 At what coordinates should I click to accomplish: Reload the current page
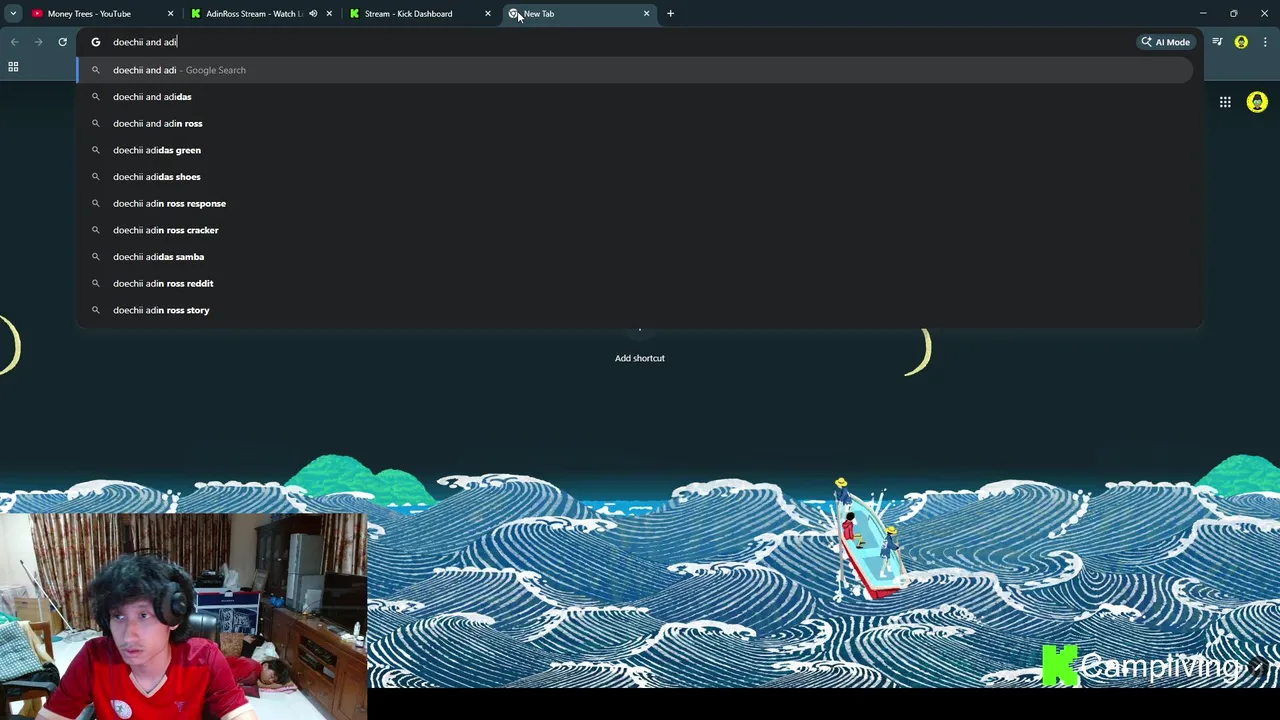(x=62, y=42)
